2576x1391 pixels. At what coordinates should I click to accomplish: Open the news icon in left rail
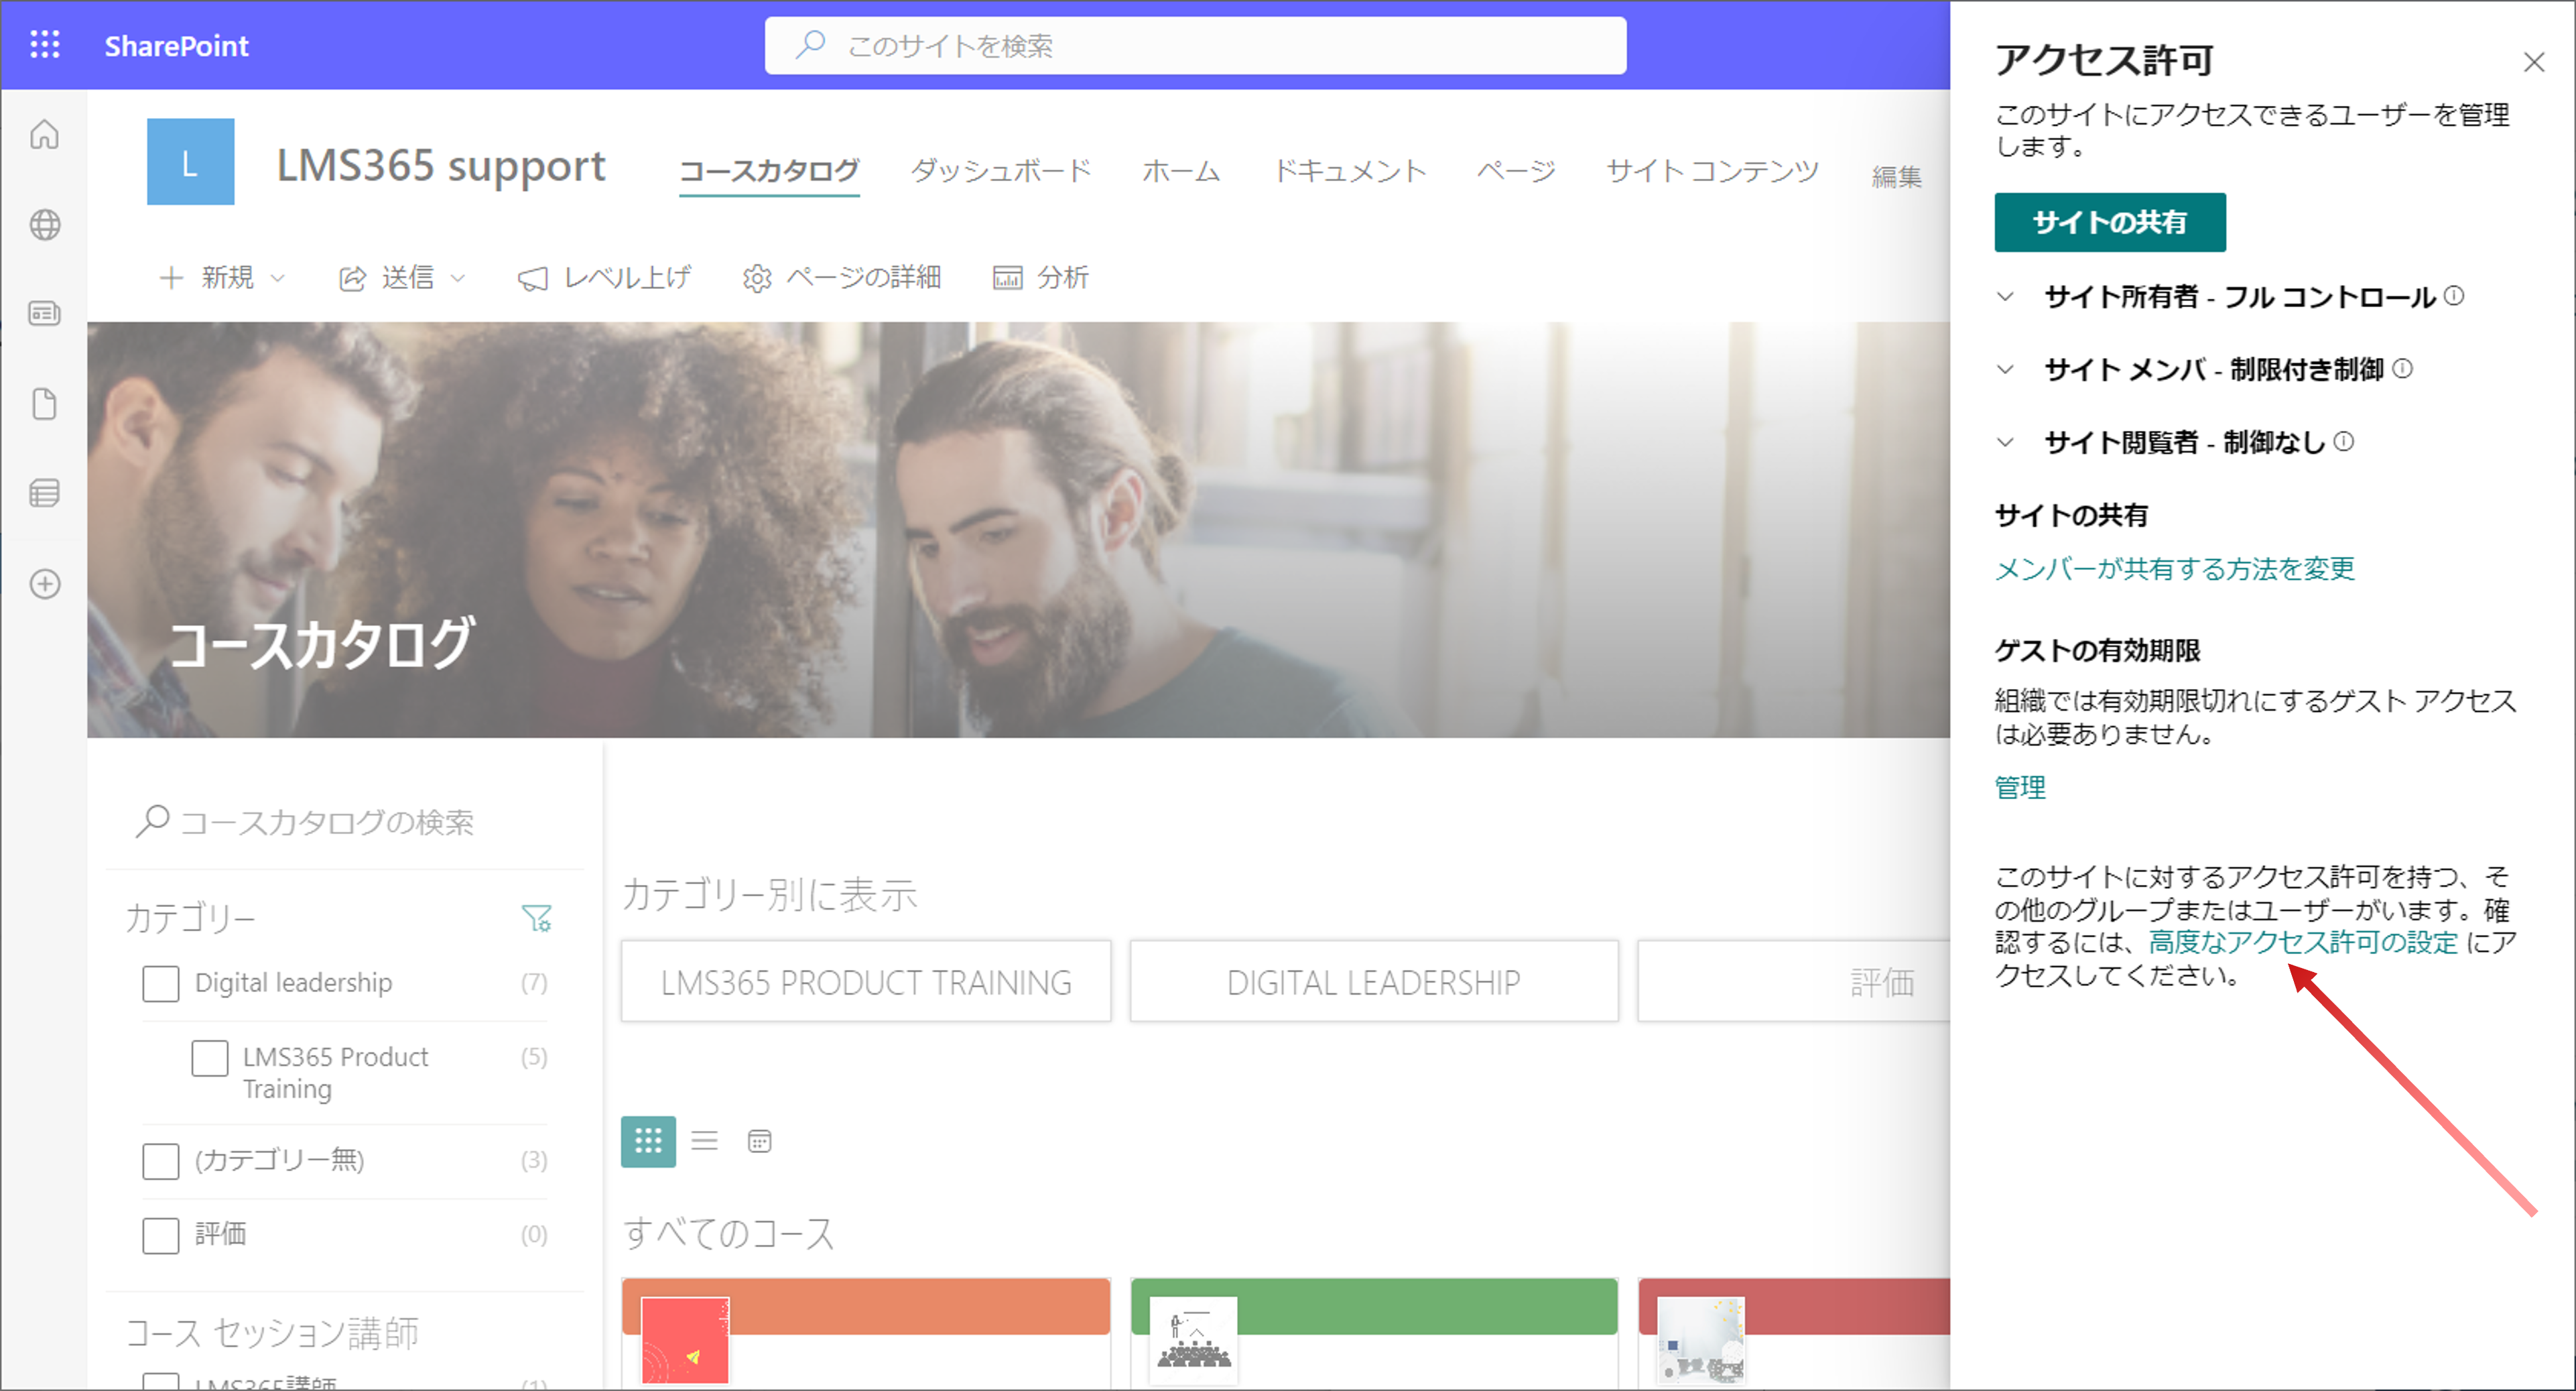pos(45,314)
